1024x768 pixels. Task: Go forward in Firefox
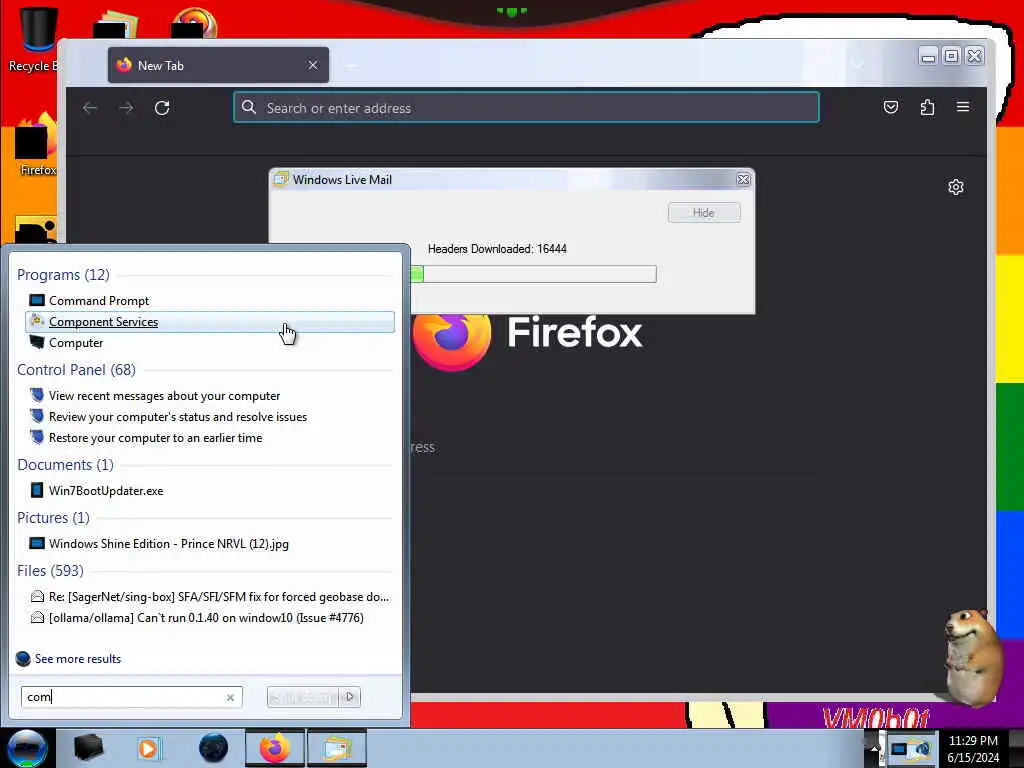(x=126, y=108)
